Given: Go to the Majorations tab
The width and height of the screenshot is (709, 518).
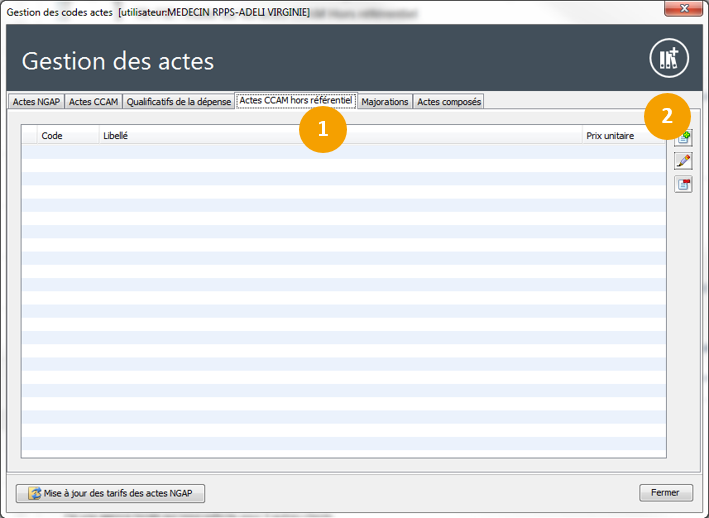Looking at the screenshot, I should (385, 102).
